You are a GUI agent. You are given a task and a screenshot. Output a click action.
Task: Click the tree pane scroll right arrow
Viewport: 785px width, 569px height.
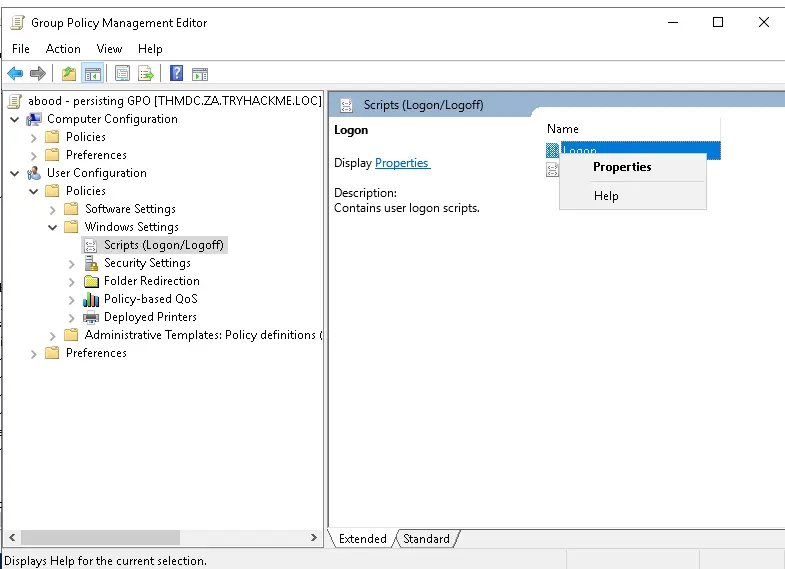(314, 537)
